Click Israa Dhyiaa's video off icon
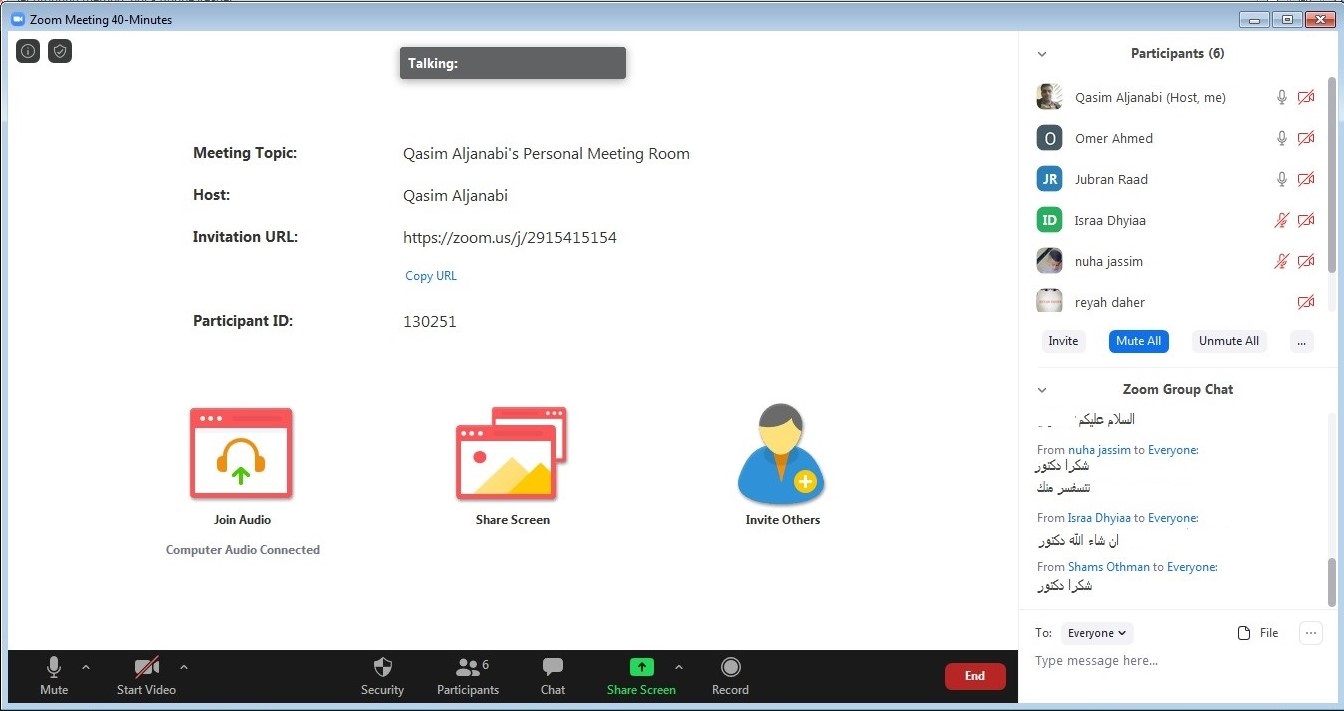 point(1306,220)
